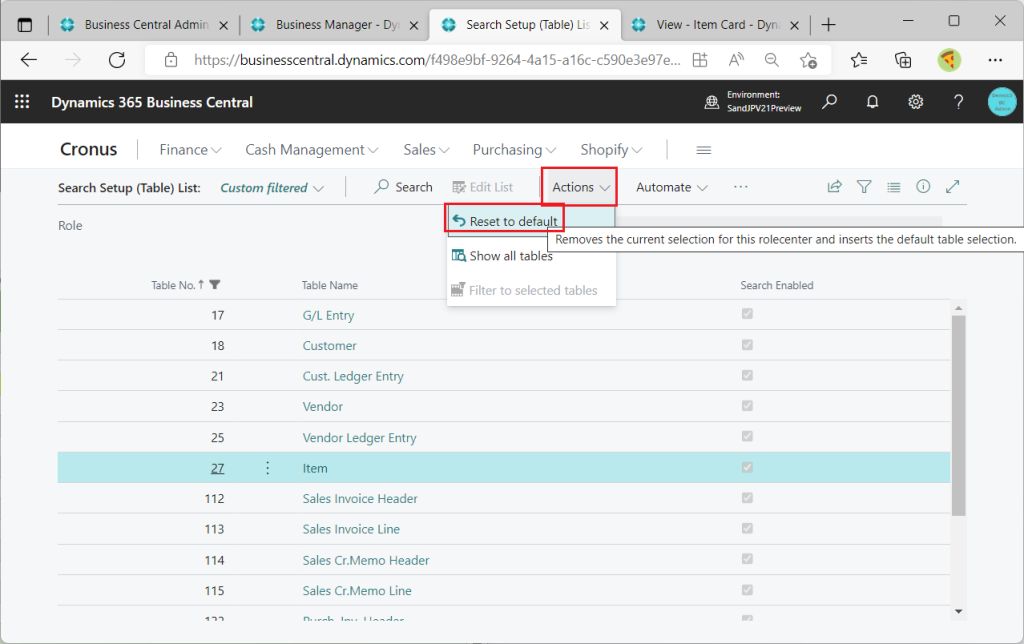The image size is (1024, 644).
Task: Open the settings gear in Business Central
Action: 916,102
